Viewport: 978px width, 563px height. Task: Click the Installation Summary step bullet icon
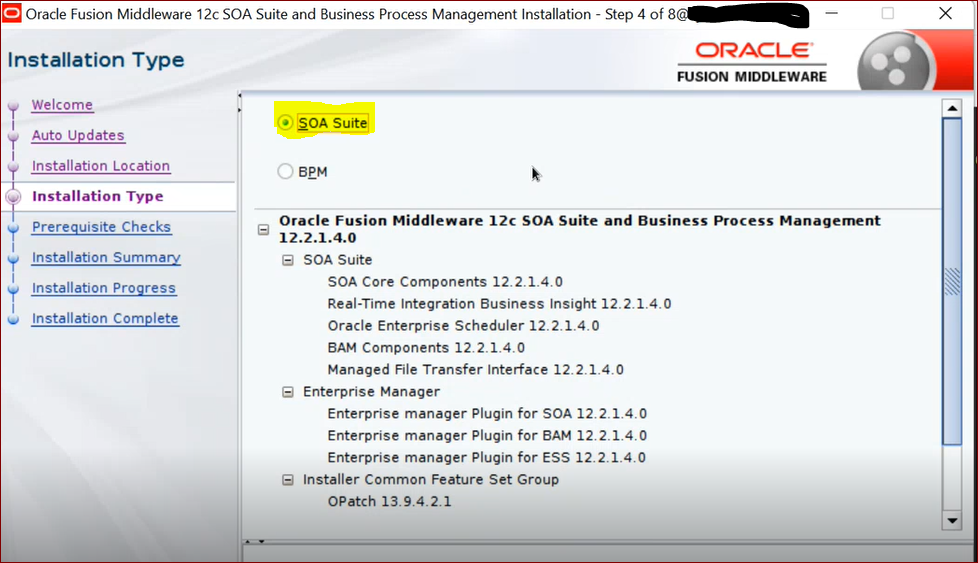coord(13,259)
